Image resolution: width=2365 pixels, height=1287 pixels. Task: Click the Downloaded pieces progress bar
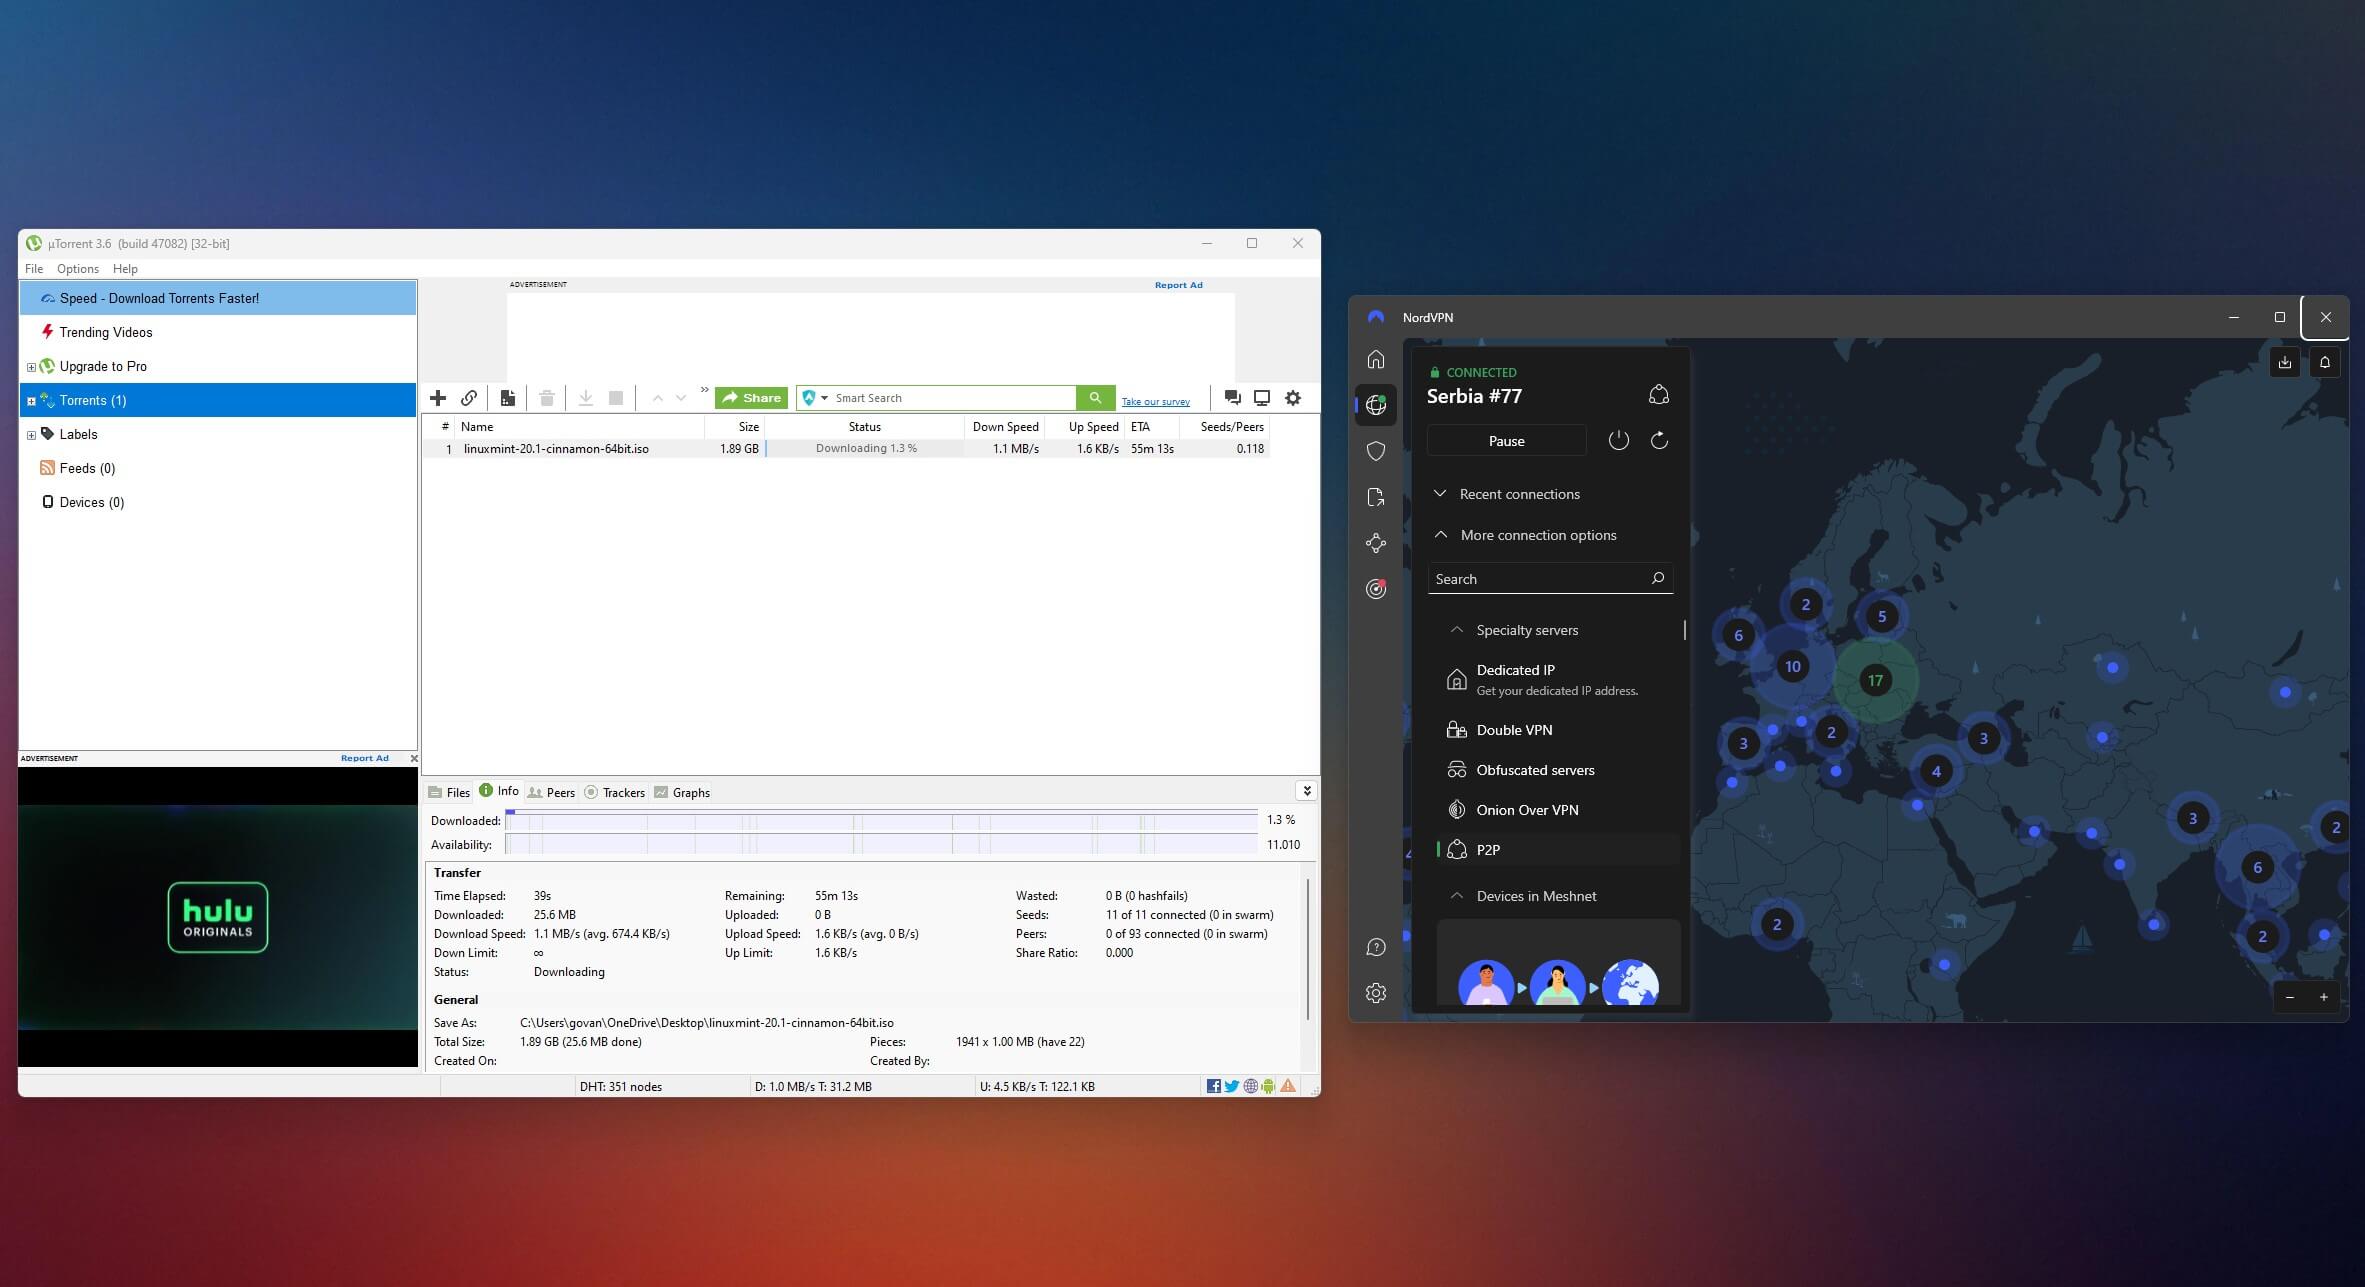[x=881, y=820]
